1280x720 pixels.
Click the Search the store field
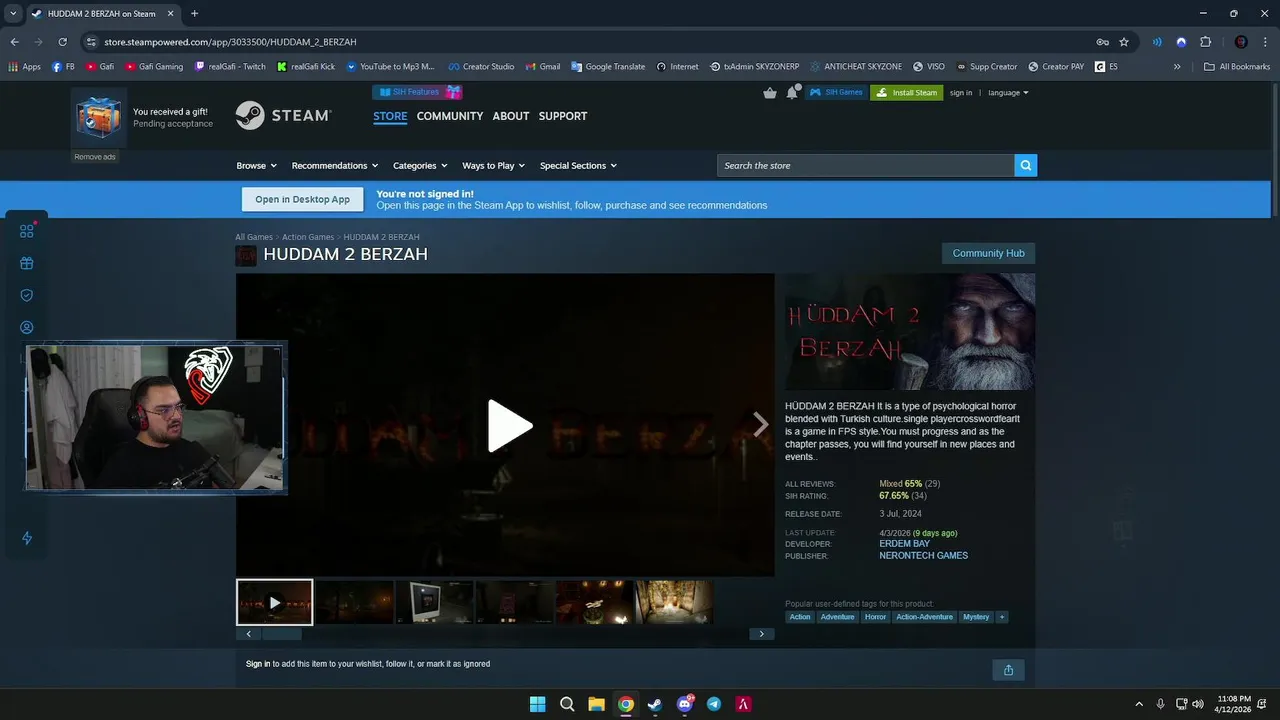point(865,165)
